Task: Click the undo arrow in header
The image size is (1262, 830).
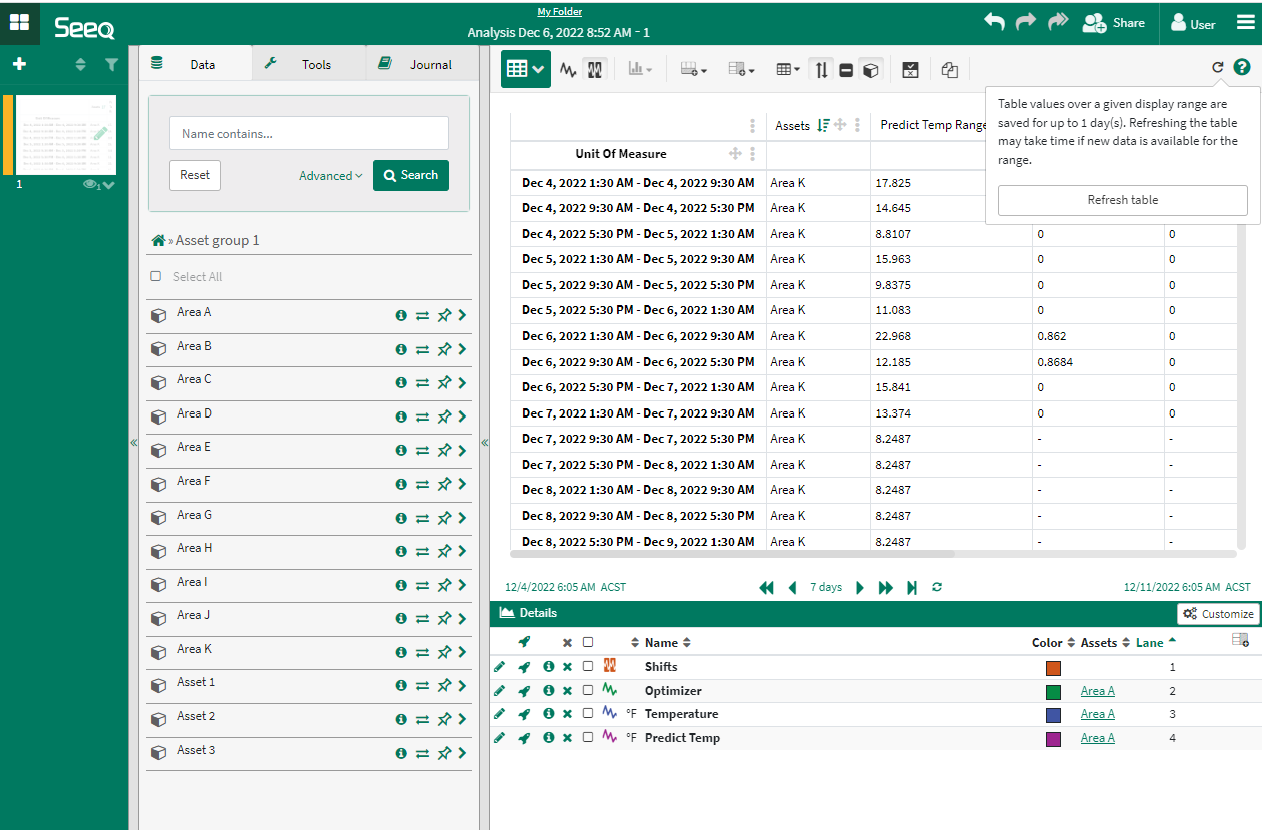Action: point(994,22)
